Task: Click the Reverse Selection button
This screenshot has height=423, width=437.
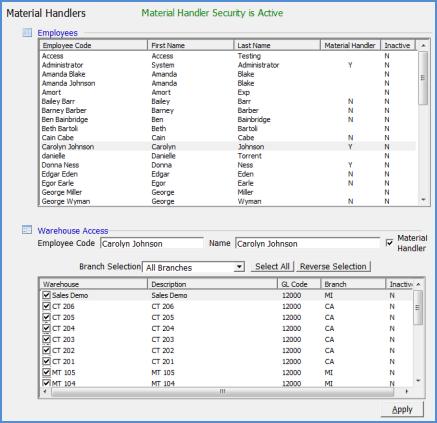Action: pyautogui.click(x=333, y=267)
